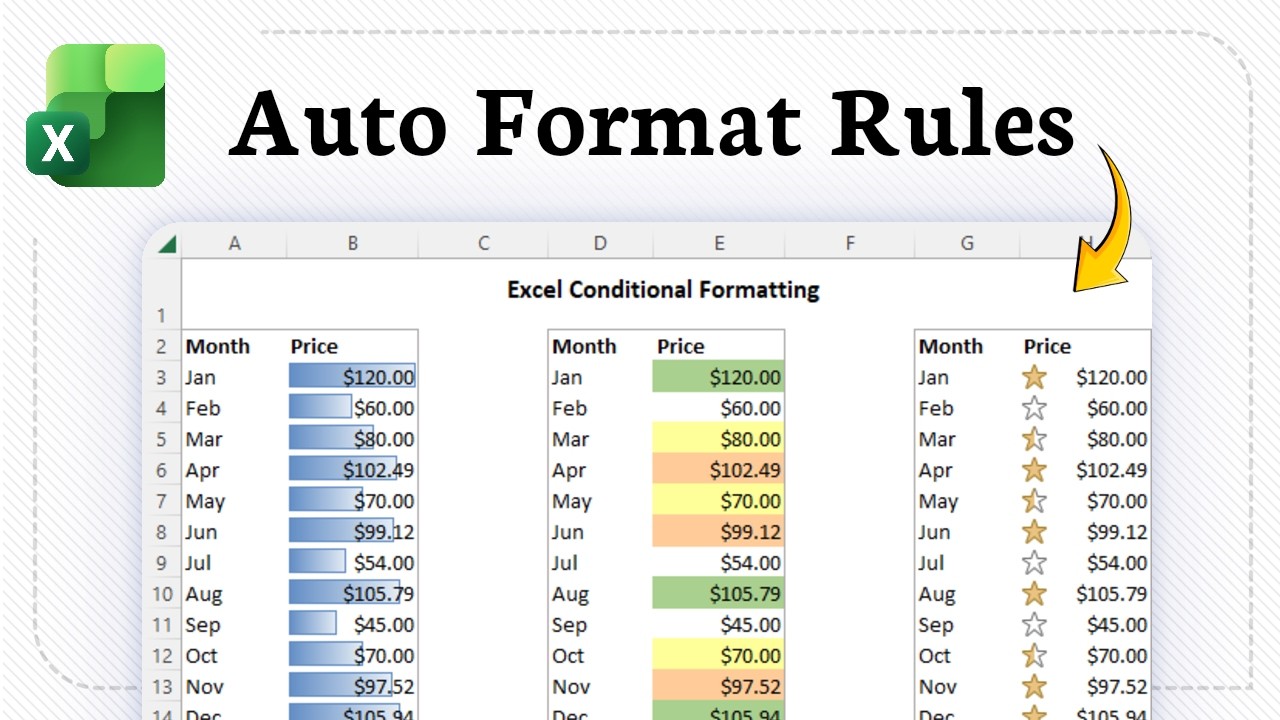The height and width of the screenshot is (720, 1280).
Task: Click 'Feb' in column D
Action: [x=569, y=408]
